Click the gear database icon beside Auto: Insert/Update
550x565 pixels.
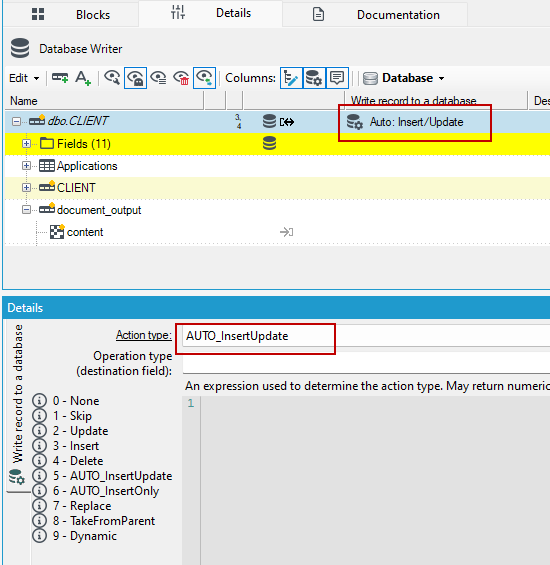[x=355, y=122]
